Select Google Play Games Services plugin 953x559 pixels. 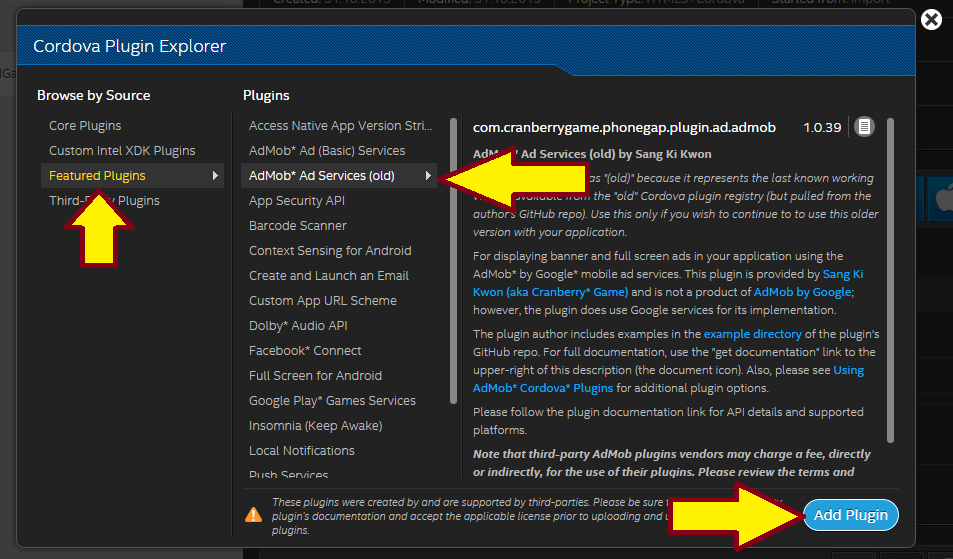[332, 401]
